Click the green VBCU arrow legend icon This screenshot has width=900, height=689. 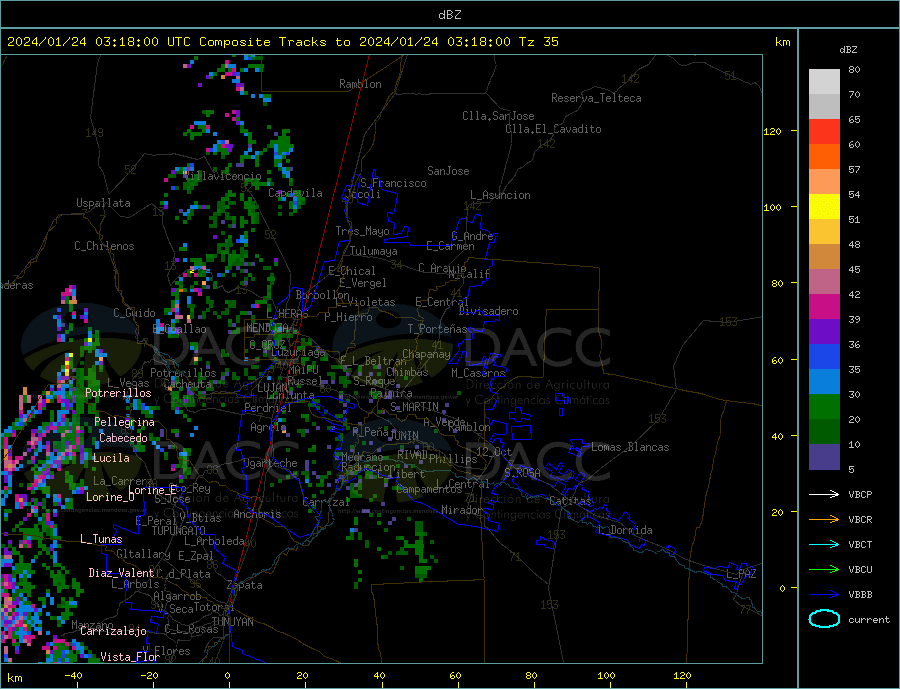[x=824, y=570]
